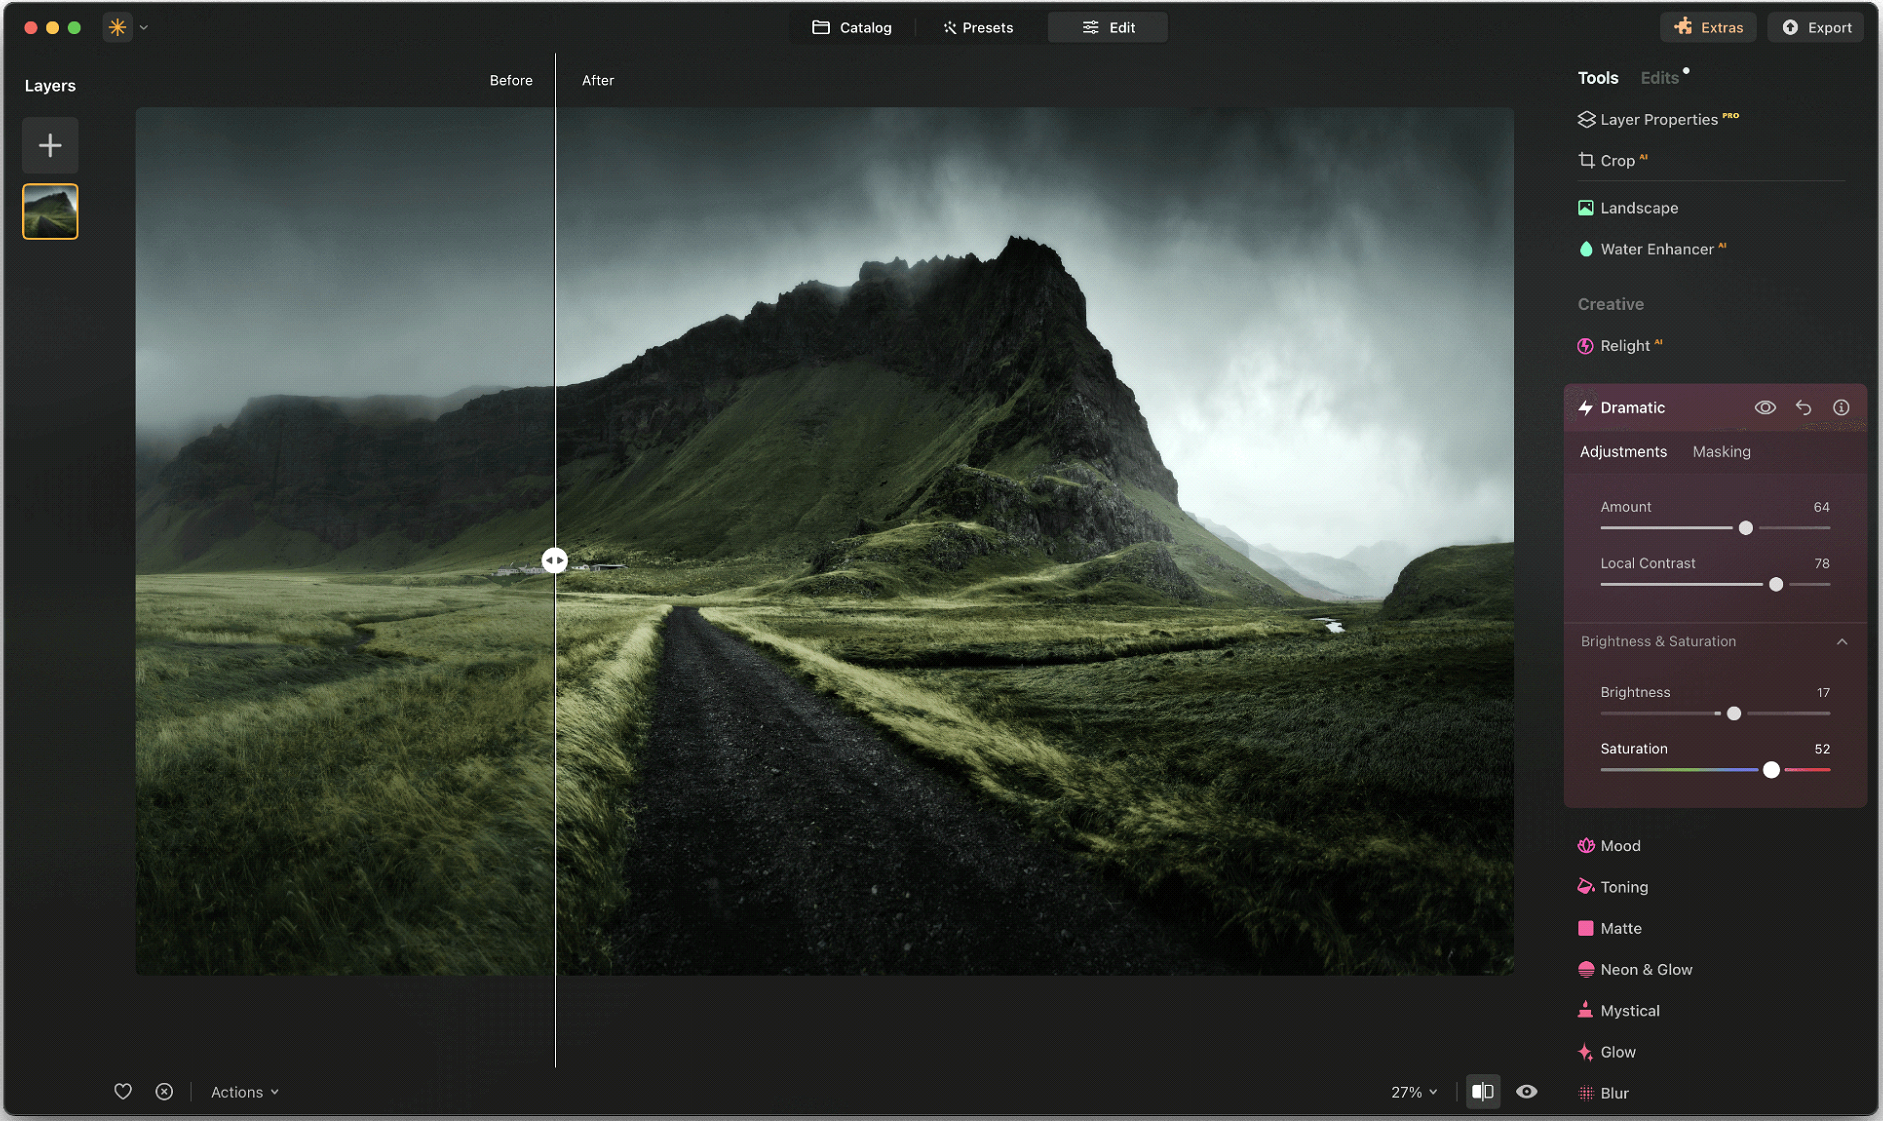Click the Brightness value 17
The image size is (1883, 1121).
click(1823, 693)
